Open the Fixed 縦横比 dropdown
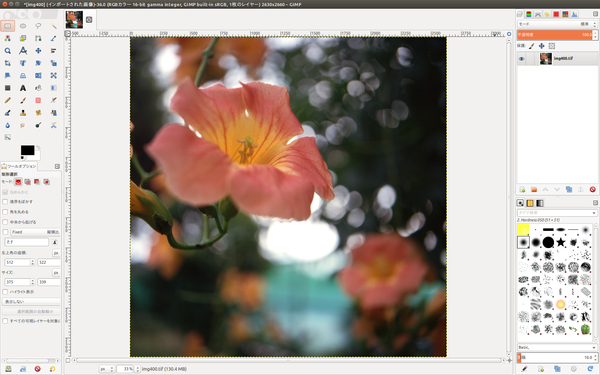 click(x=35, y=232)
